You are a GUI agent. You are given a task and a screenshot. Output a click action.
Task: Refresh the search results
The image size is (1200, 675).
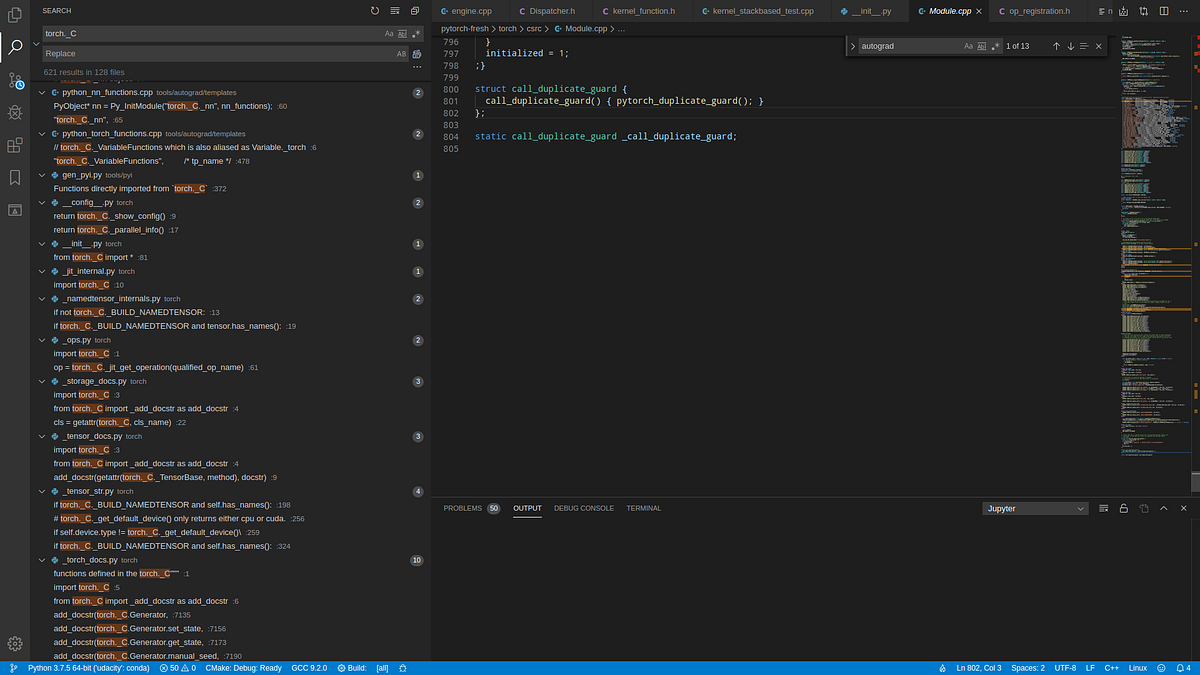click(375, 10)
